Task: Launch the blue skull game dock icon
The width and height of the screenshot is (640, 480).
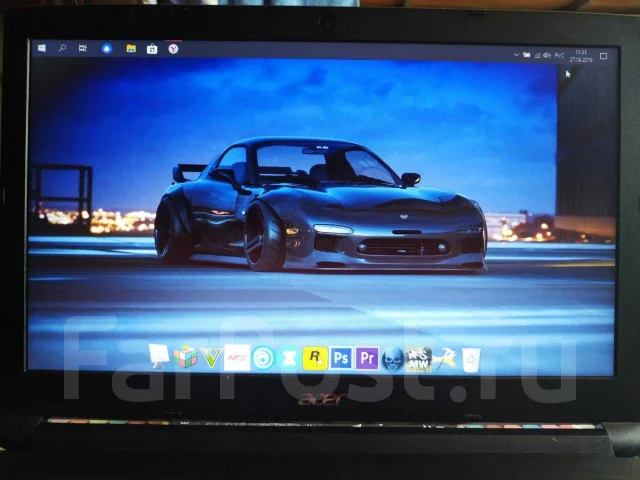Action: [393, 360]
